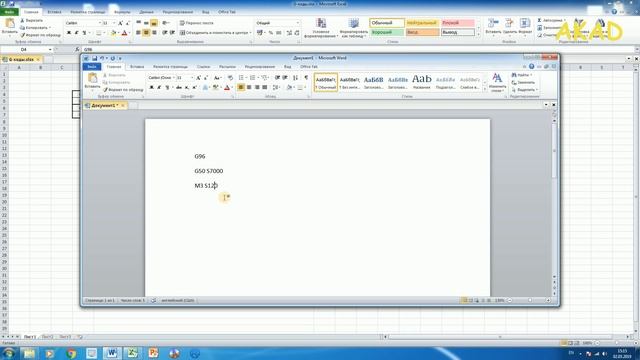
Task: Click Sort icon in Word ribbon
Action: pyautogui.click(x=296, y=78)
